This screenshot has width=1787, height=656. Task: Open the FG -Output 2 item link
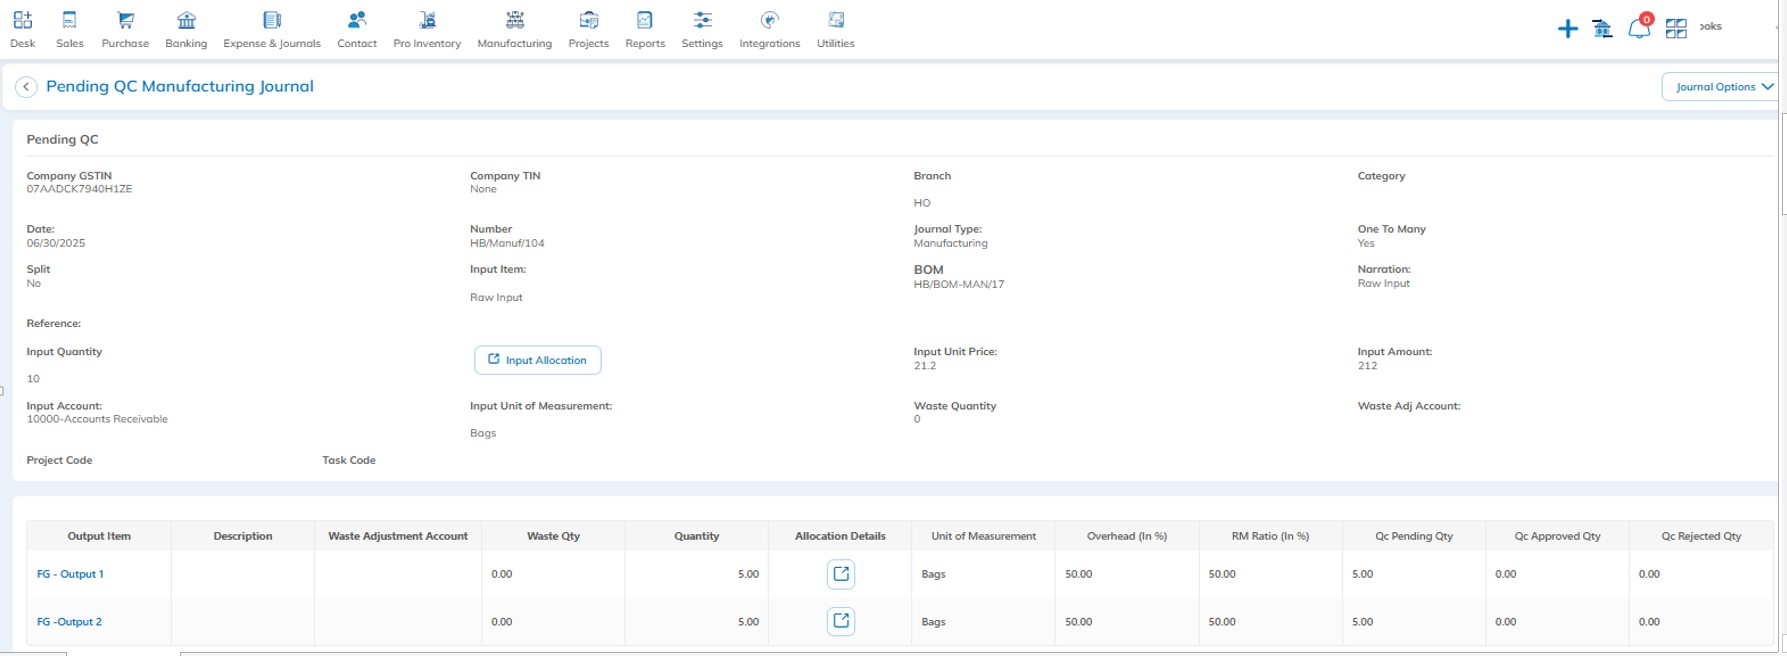click(69, 622)
